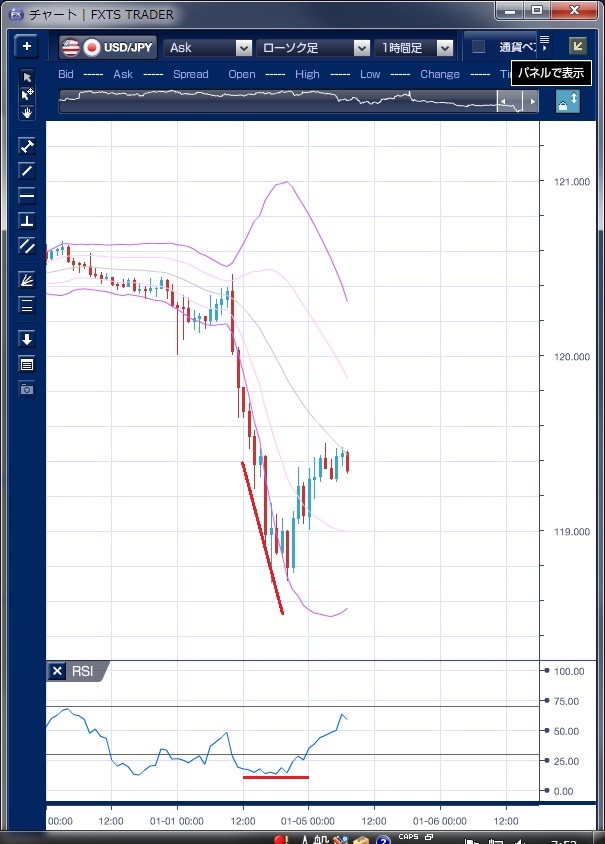Click the camera snapshot icon

pyautogui.click(x=27, y=388)
